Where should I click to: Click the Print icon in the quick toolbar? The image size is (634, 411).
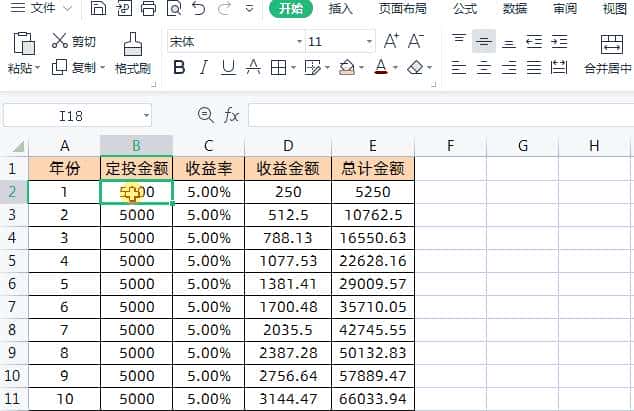click(x=148, y=8)
